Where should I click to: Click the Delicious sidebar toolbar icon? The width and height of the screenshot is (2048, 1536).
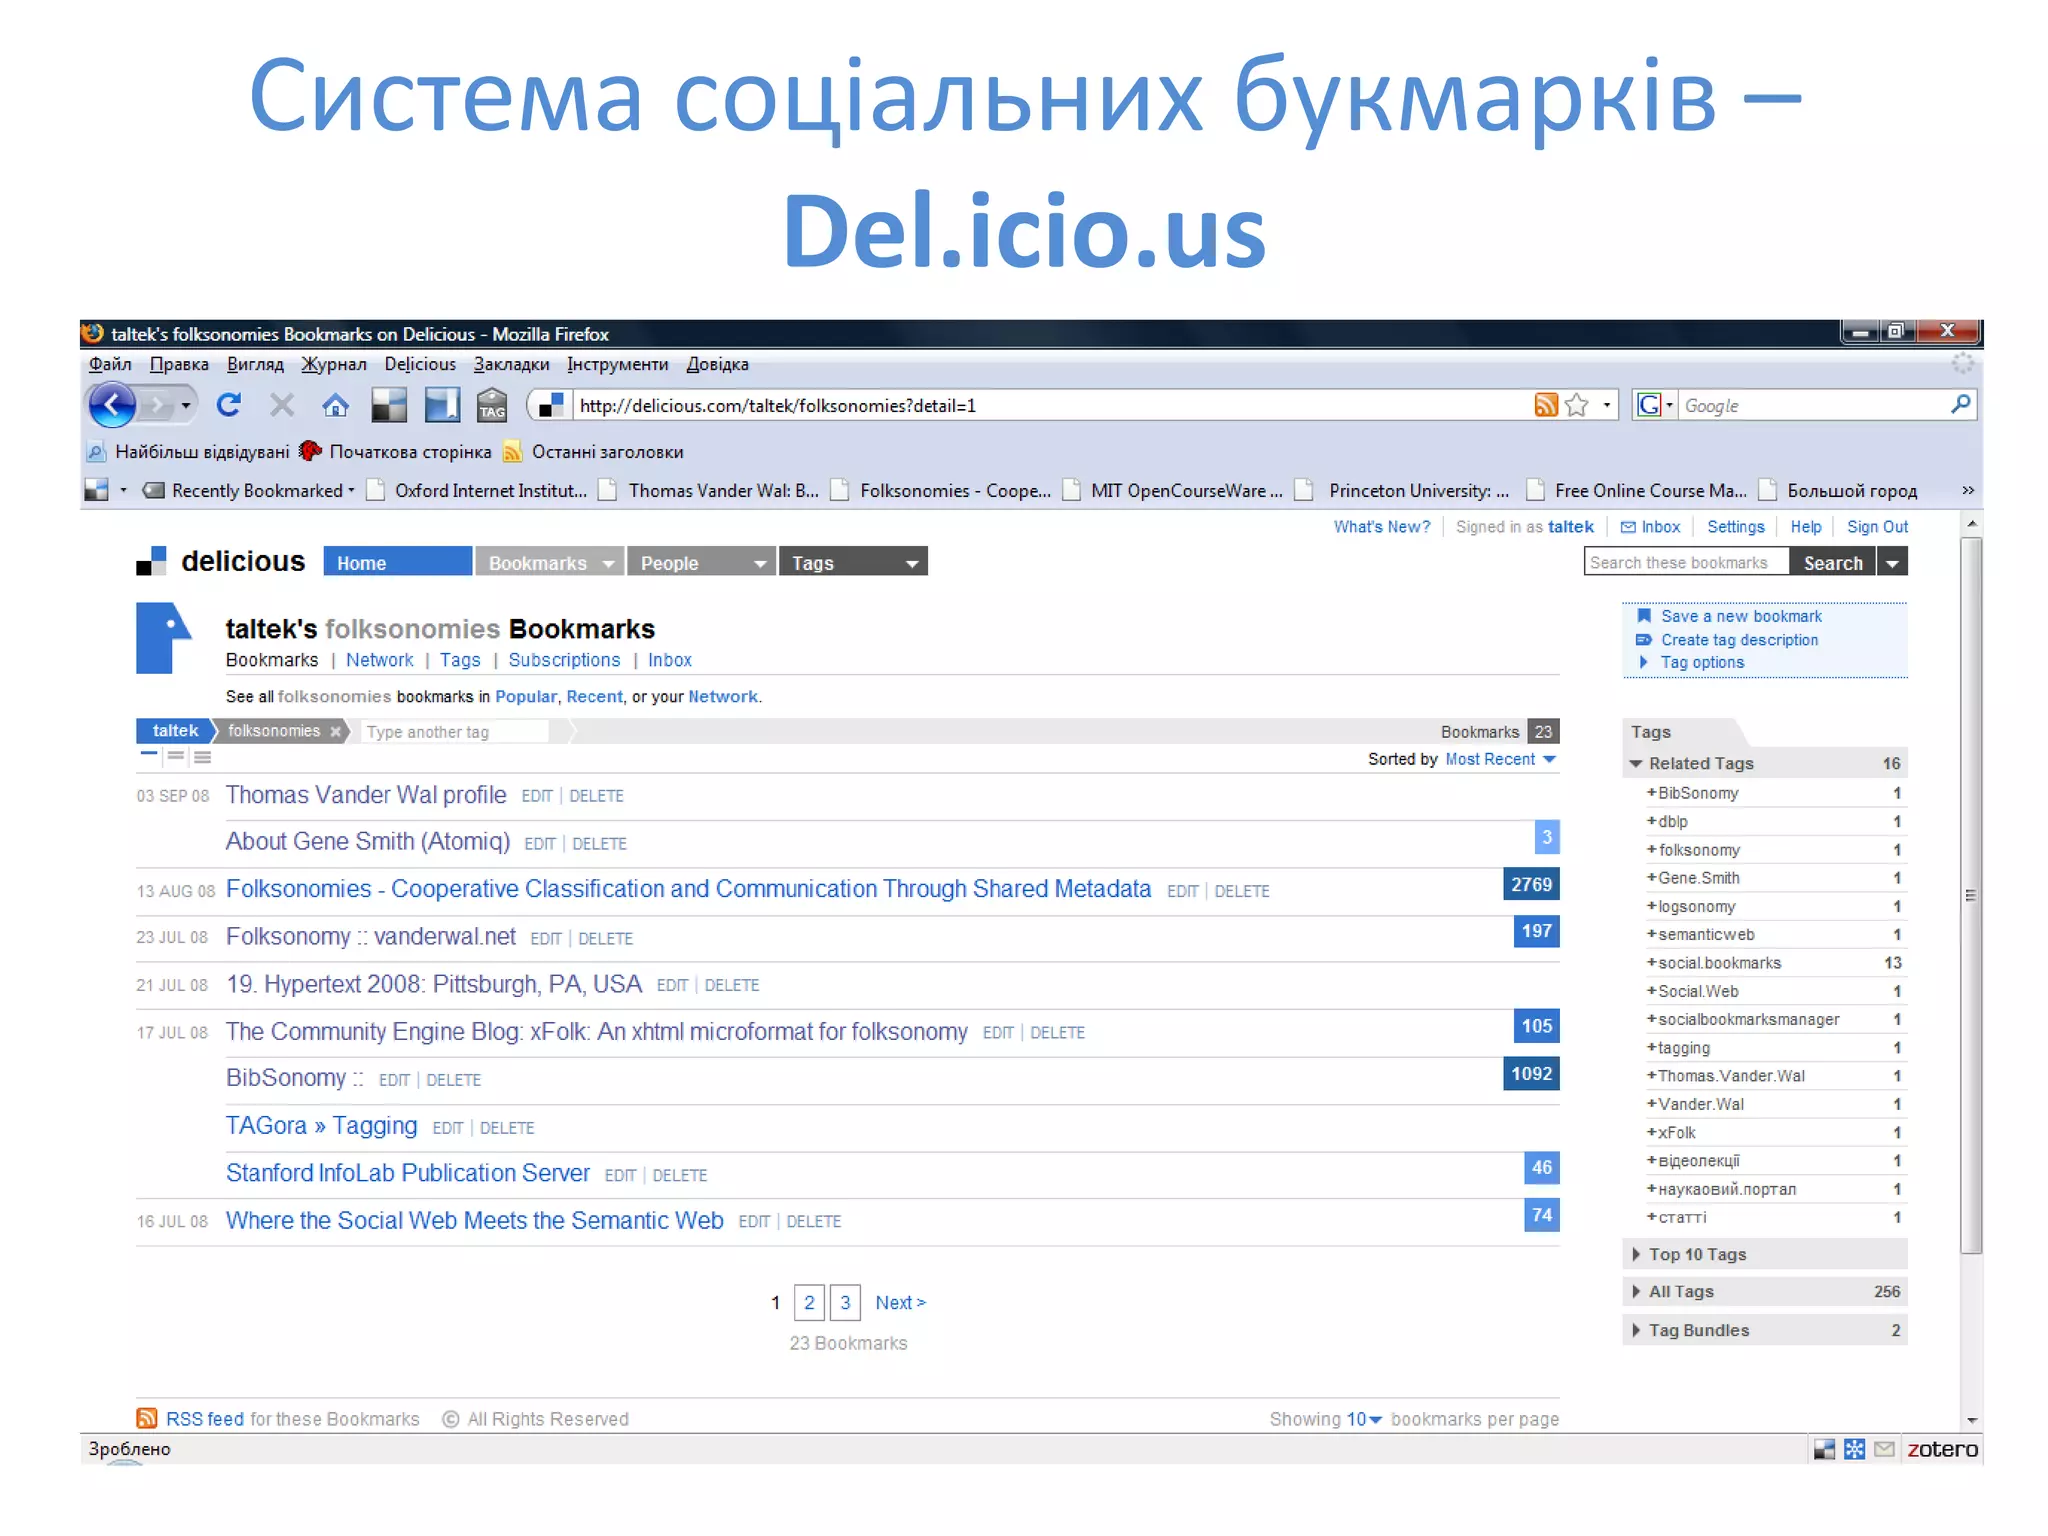(442, 405)
